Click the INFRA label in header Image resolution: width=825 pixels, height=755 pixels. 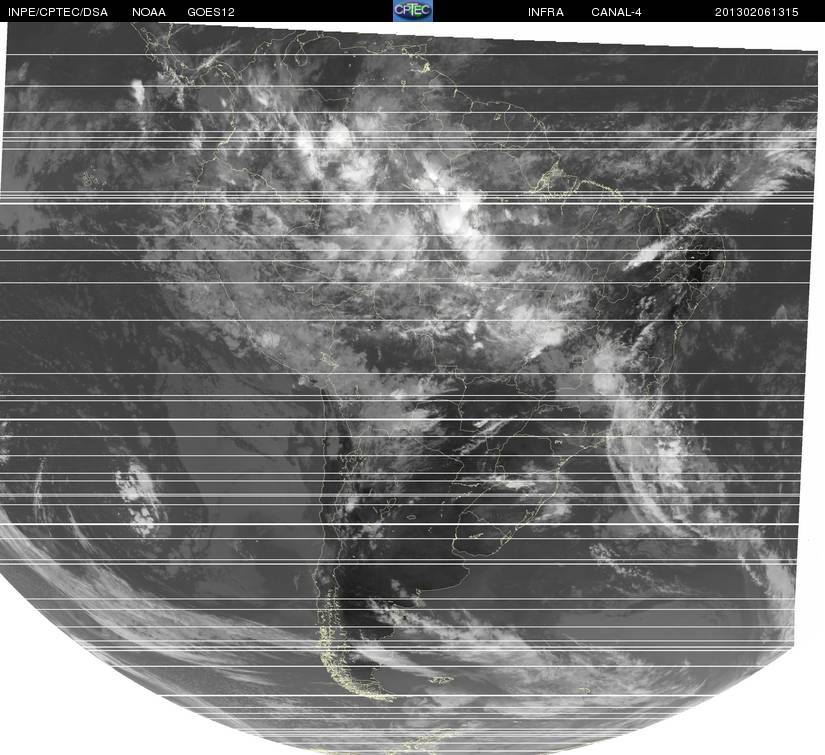click(546, 12)
